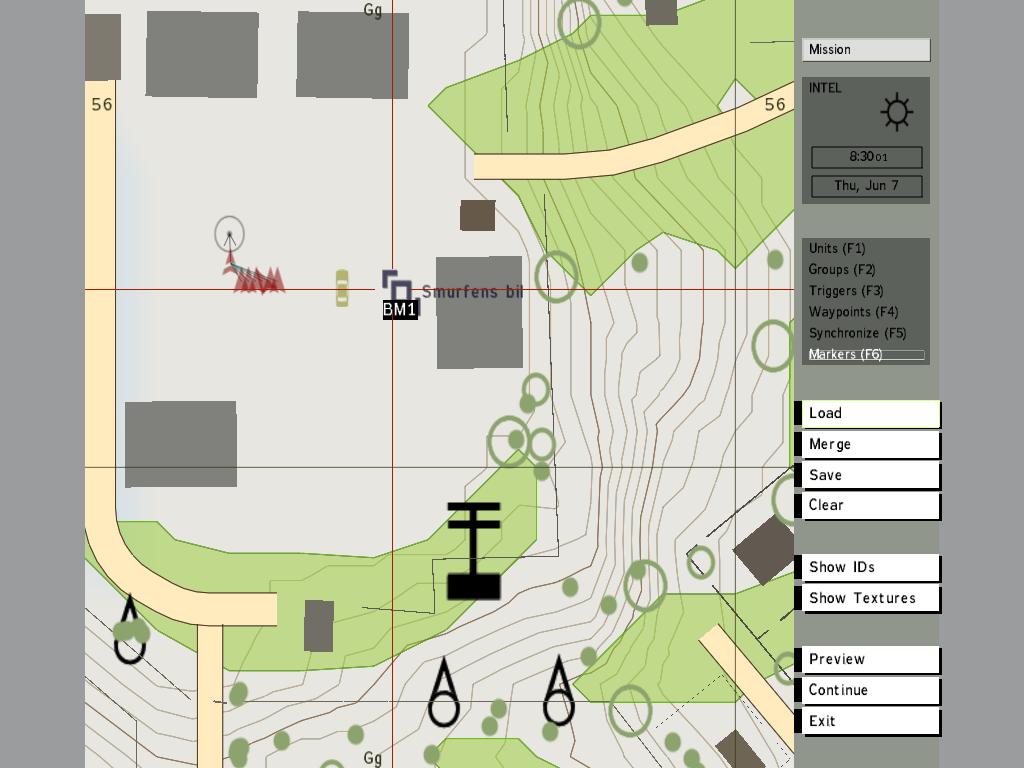
Task: Switch to Triggers (F3) mode
Action: [846, 291]
